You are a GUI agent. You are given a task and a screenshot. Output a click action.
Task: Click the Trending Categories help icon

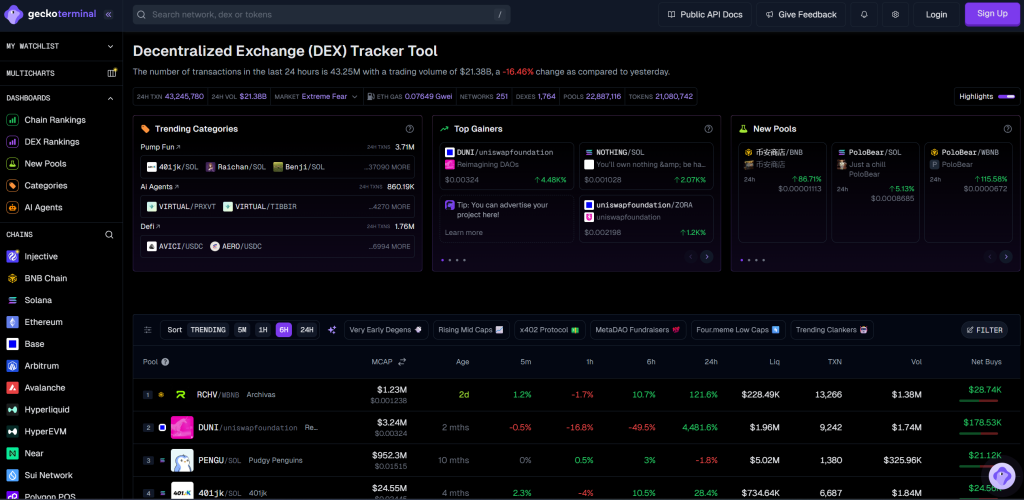point(409,129)
